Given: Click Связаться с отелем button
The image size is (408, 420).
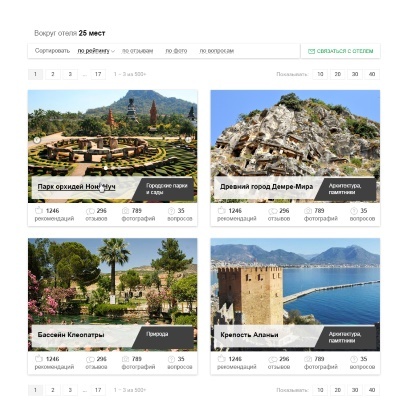Looking at the screenshot, I should click(340, 51).
